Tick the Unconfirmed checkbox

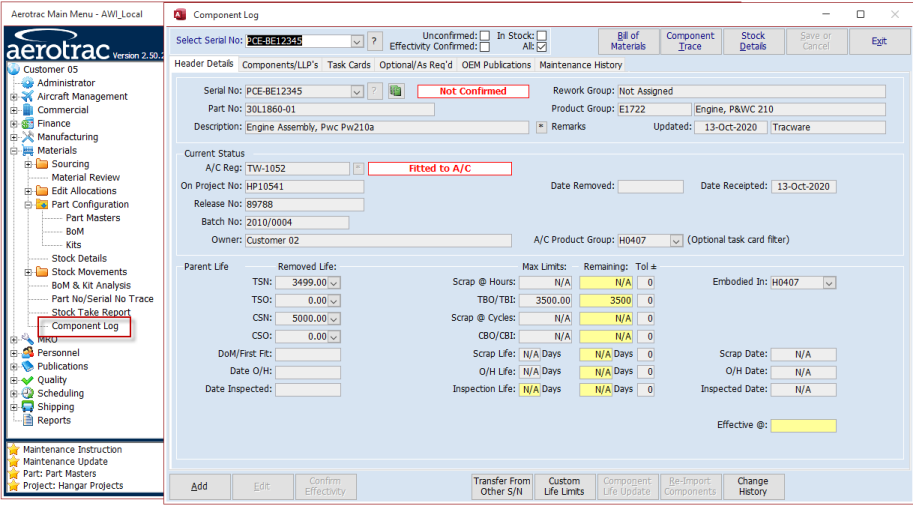484,35
